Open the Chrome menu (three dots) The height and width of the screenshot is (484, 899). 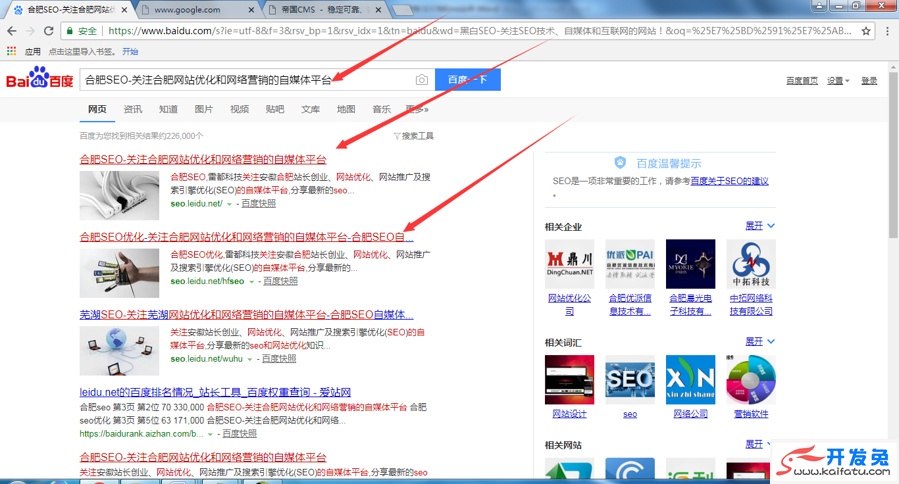888,31
